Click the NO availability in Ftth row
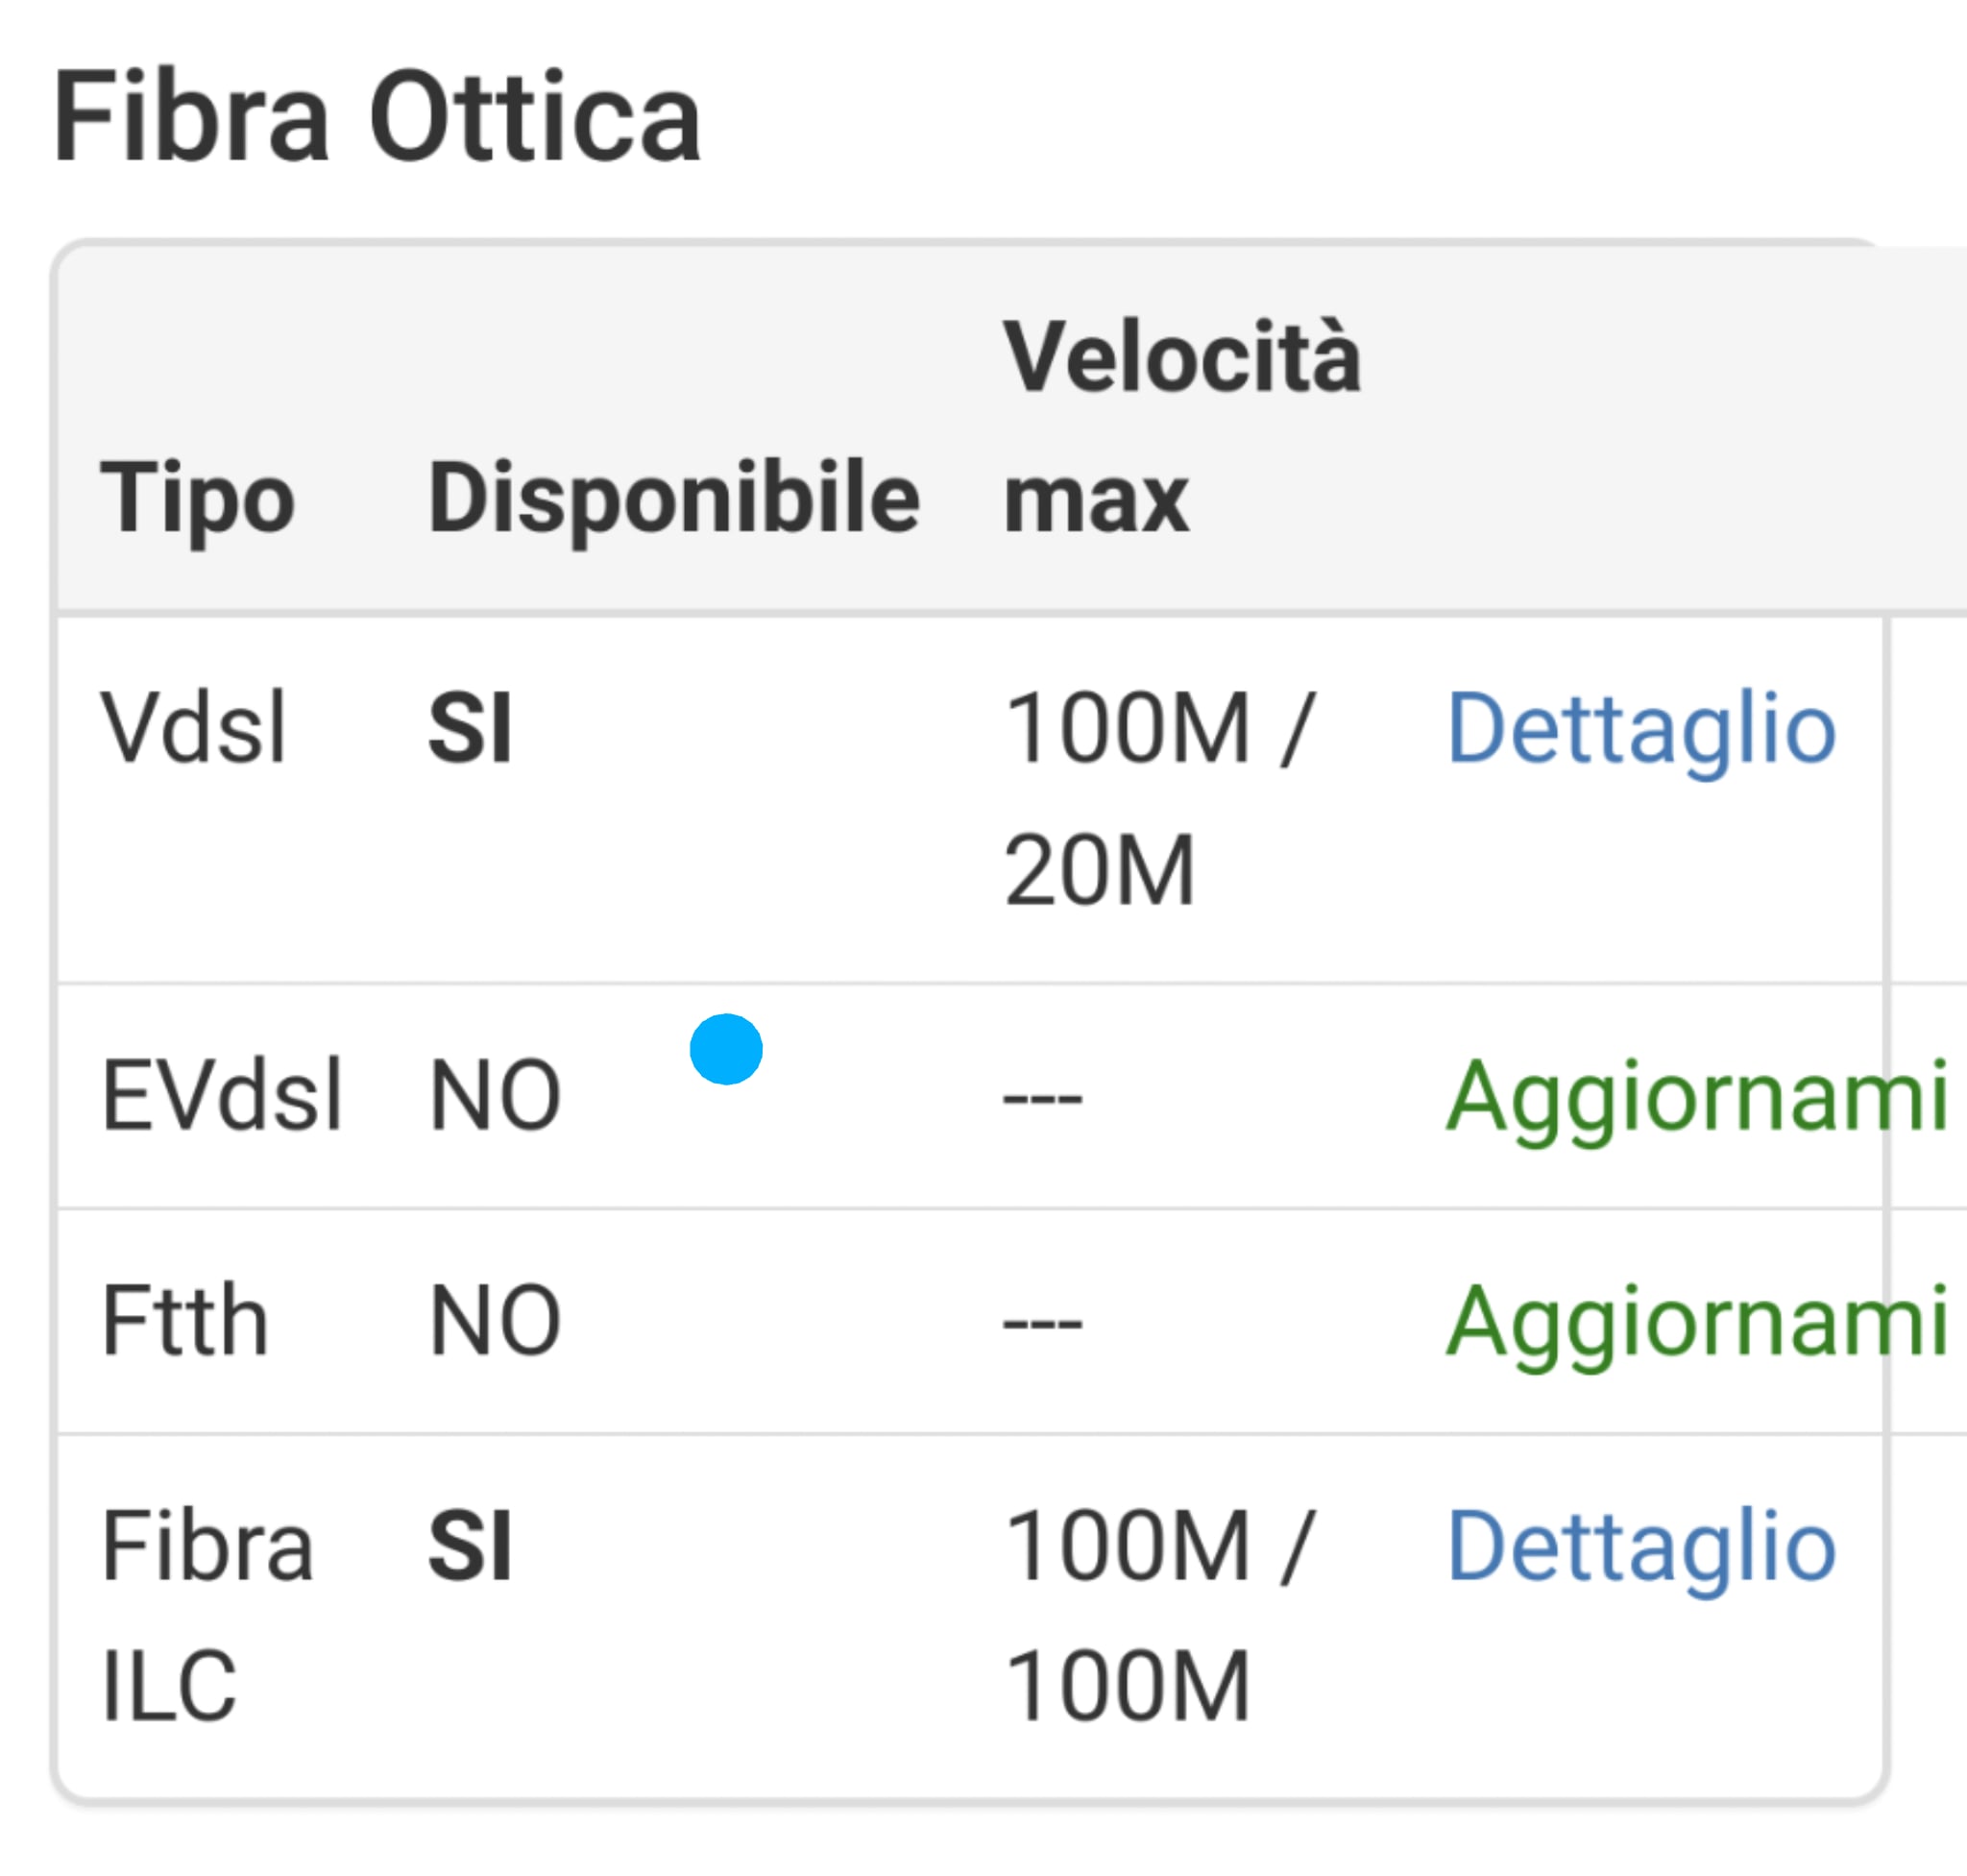The height and width of the screenshot is (1876, 1967). click(494, 1322)
